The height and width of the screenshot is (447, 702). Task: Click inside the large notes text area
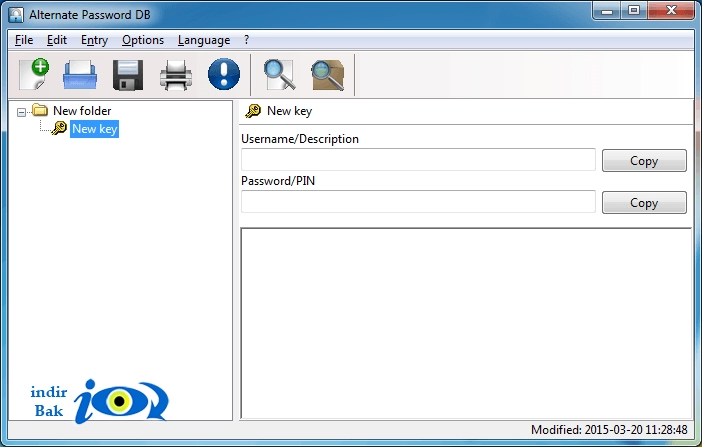(x=466, y=323)
